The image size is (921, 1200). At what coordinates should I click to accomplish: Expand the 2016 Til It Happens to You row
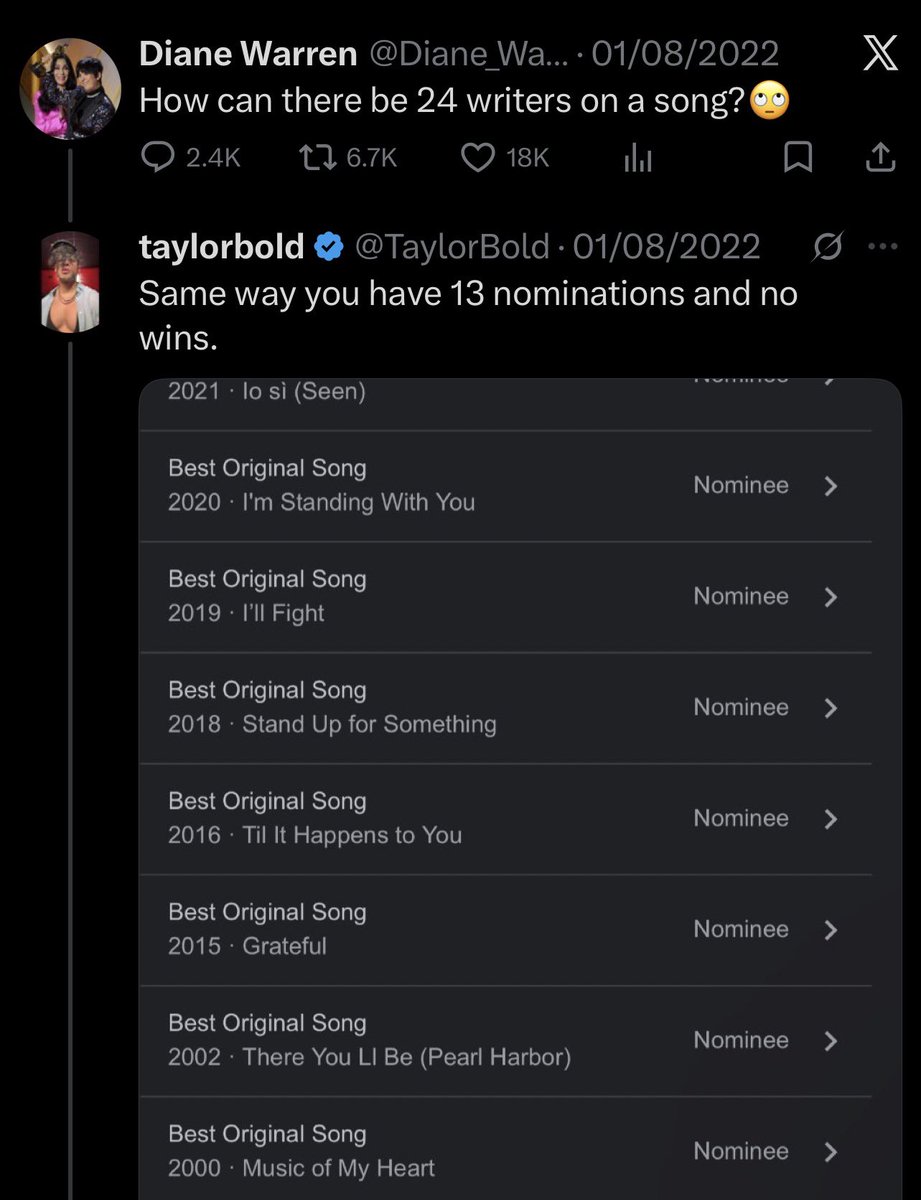(x=829, y=819)
